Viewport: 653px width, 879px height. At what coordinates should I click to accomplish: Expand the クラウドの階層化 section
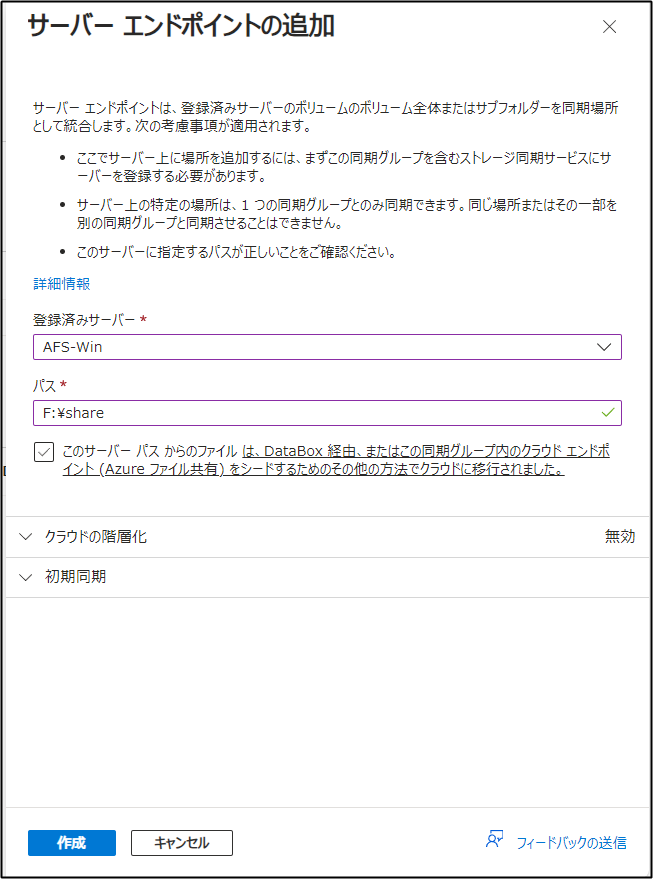pyautogui.click(x=327, y=536)
